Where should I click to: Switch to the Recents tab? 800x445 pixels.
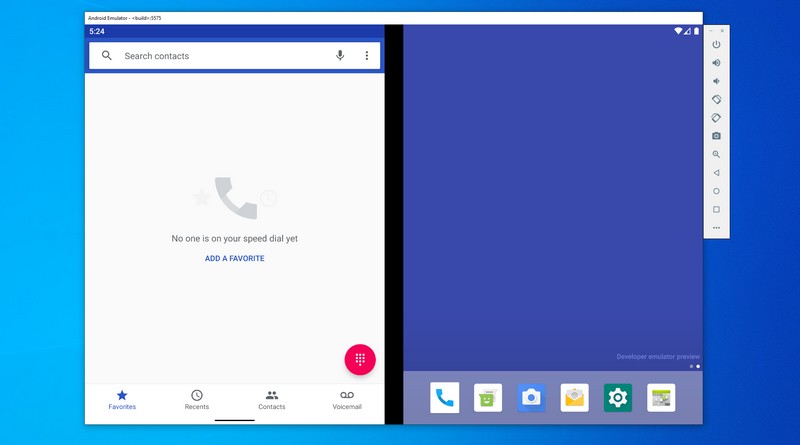[x=197, y=400]
